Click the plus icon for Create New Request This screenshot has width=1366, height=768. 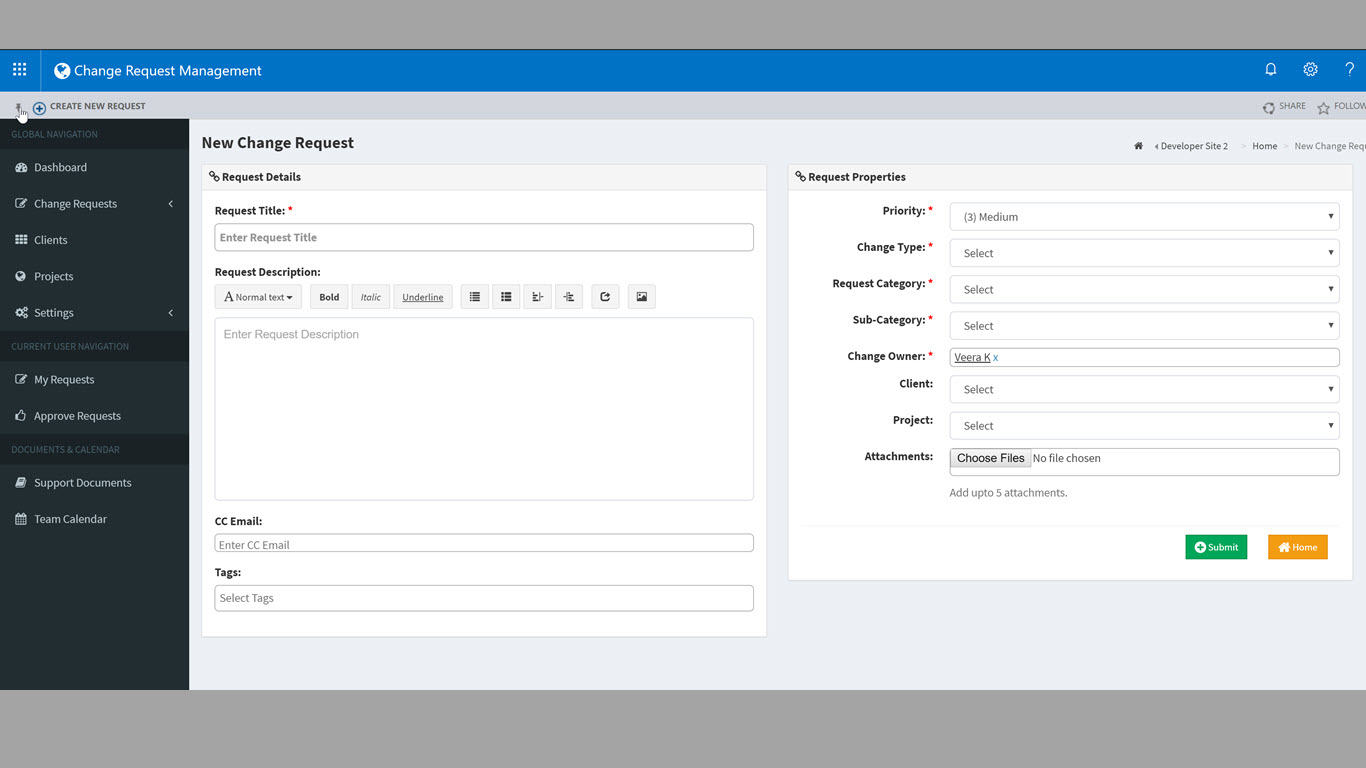tap(39, 107)
